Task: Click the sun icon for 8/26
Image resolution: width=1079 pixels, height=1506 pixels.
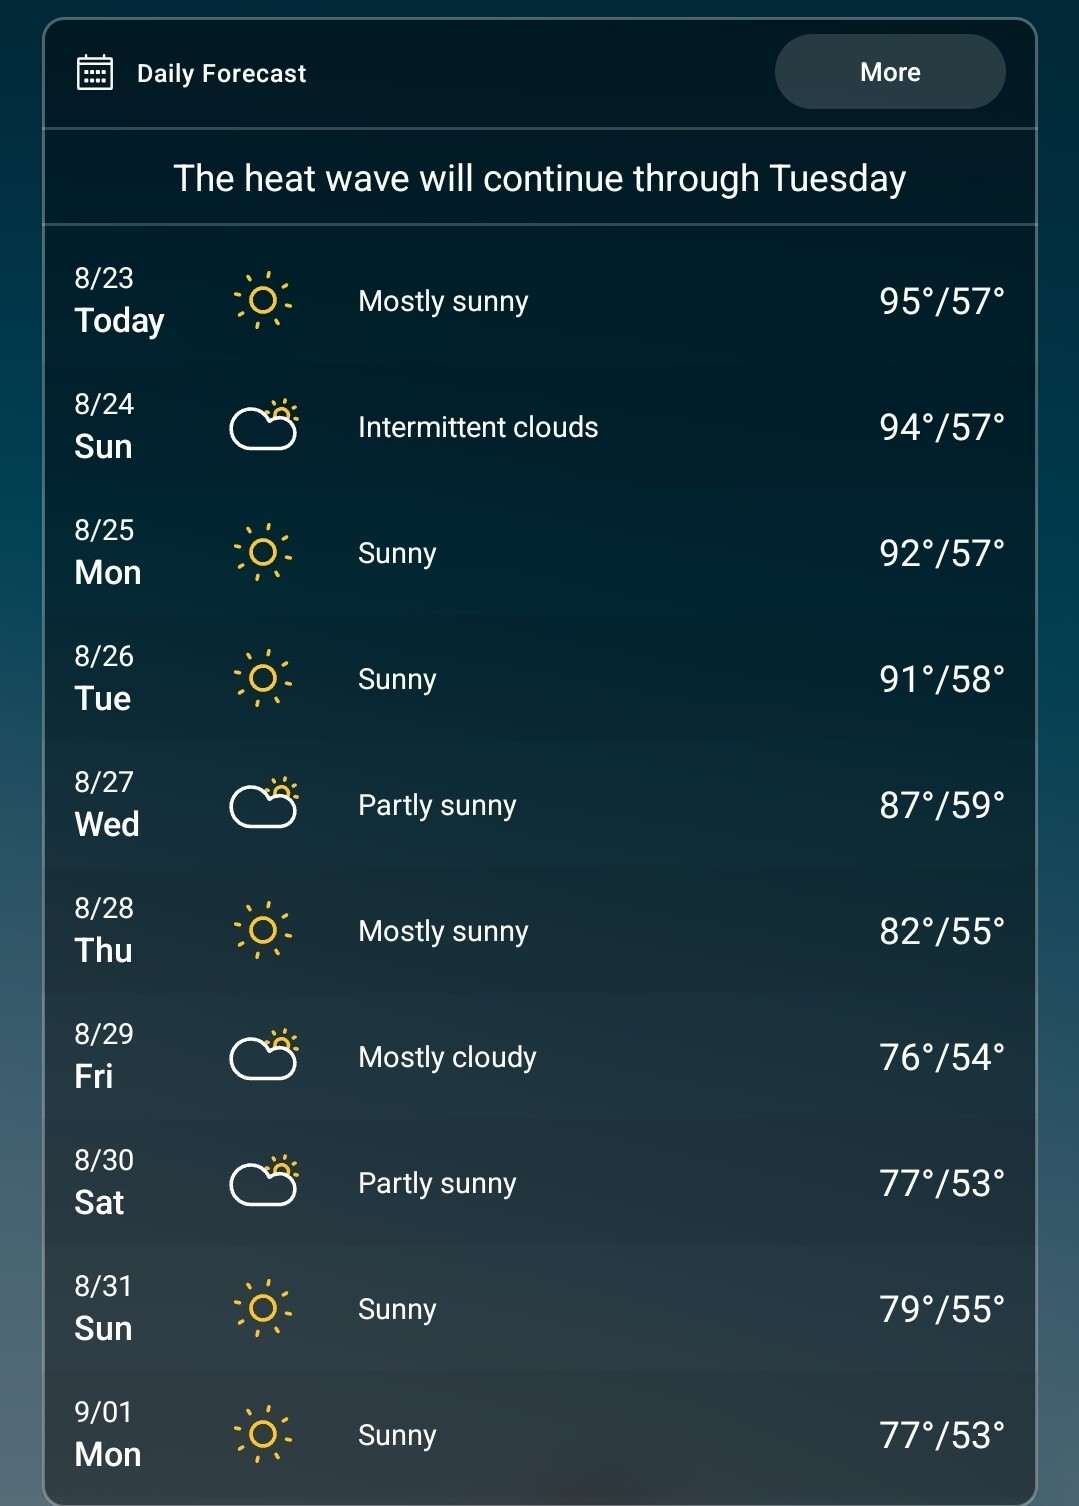Action: 263,678
